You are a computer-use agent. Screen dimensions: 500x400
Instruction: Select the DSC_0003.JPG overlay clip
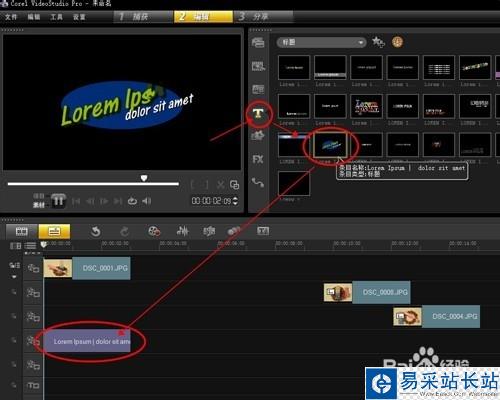click(x=367, y=292)
